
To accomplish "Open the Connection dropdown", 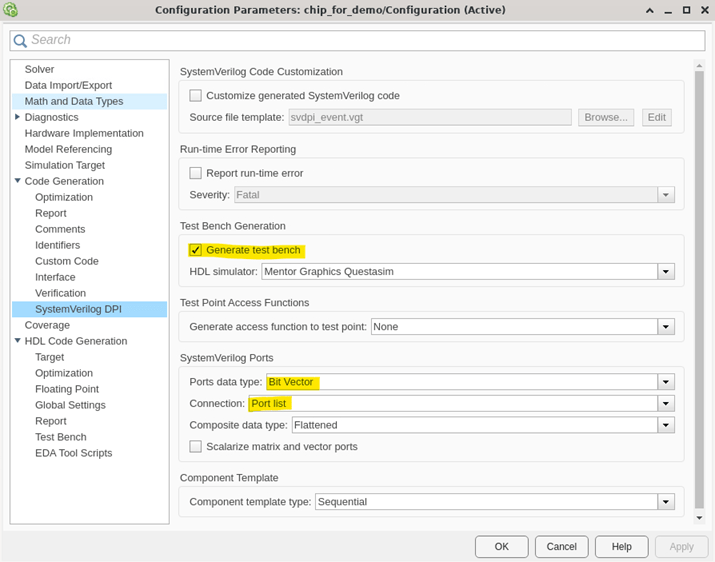I will pos(665,404).
